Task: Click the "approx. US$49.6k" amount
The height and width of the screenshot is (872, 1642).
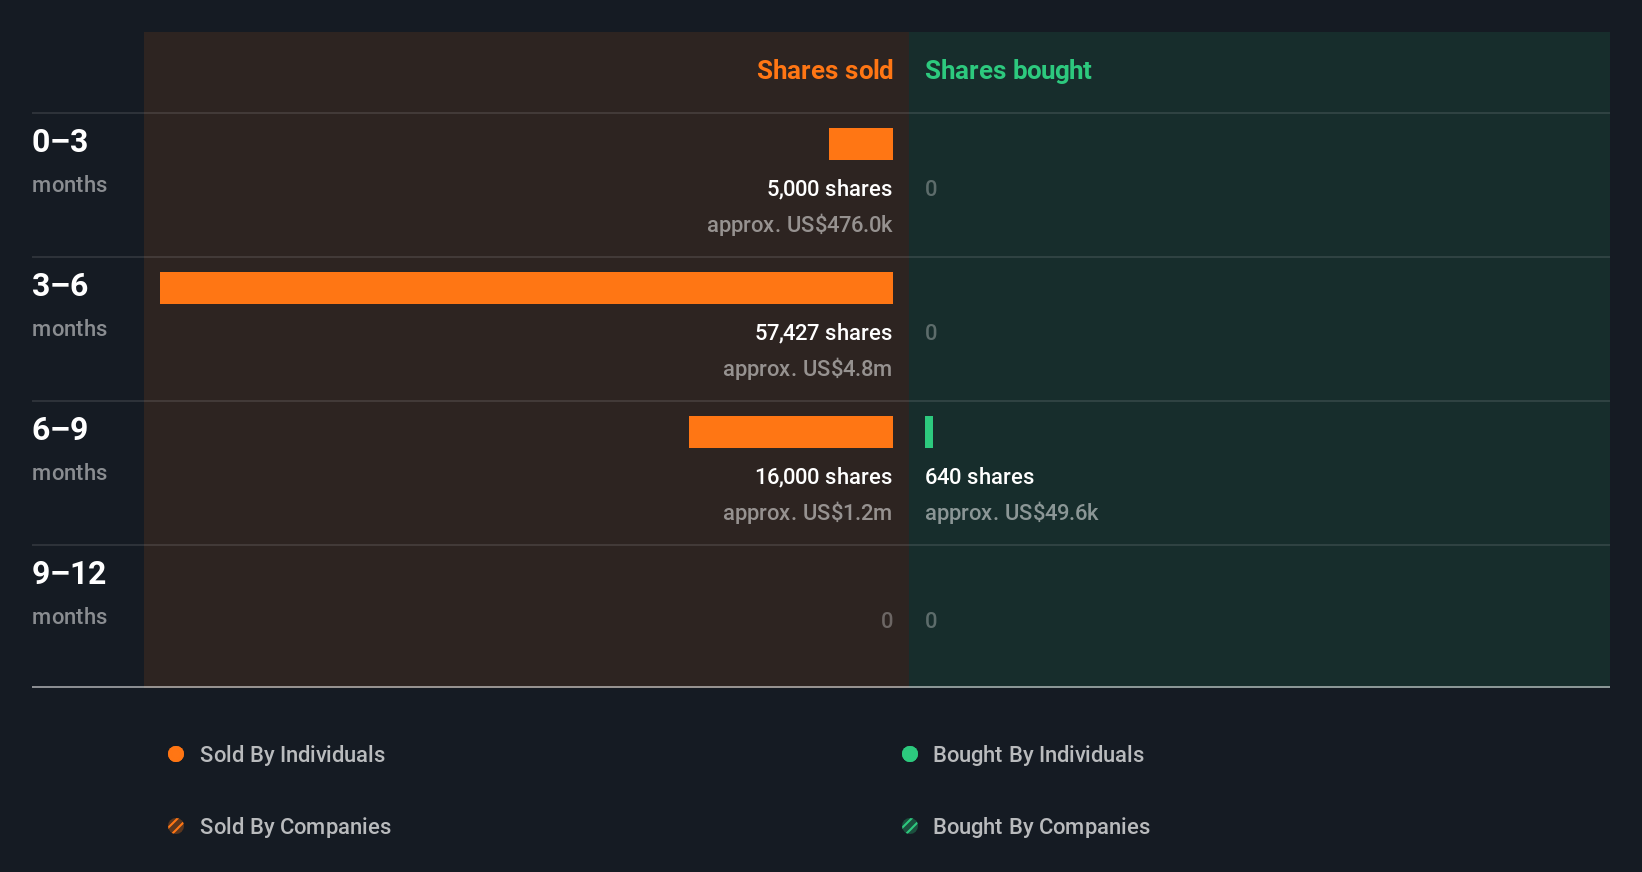Action: pos(1012,512)
